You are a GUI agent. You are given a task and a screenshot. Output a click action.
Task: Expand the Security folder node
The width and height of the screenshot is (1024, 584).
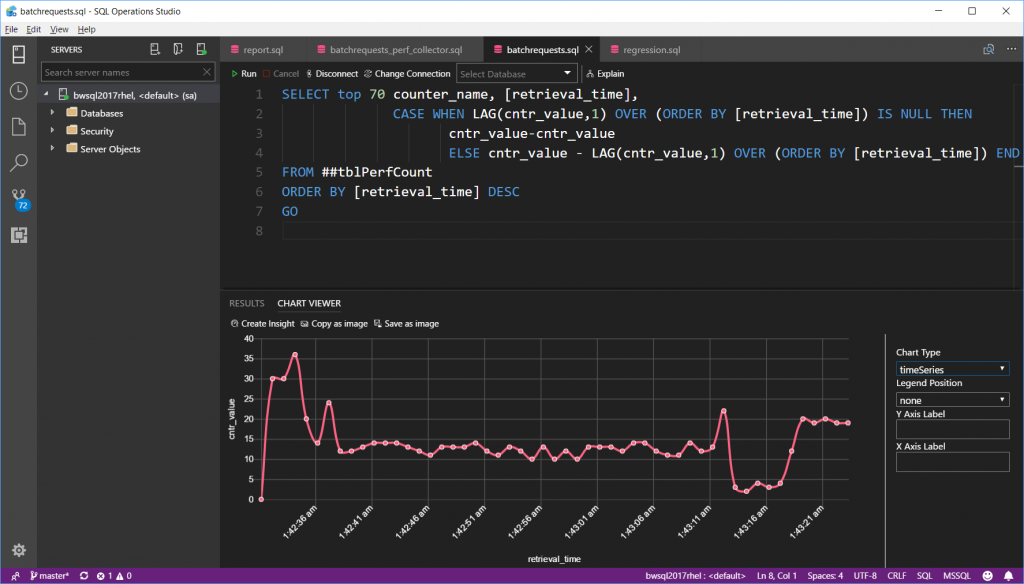coord(53,131)
